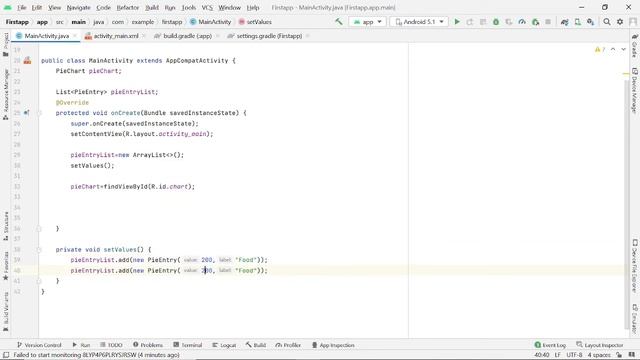This screenshot has height=360, width=640.
Task: Go to next highlighted error arrow
Action: [x=623, y=49]
